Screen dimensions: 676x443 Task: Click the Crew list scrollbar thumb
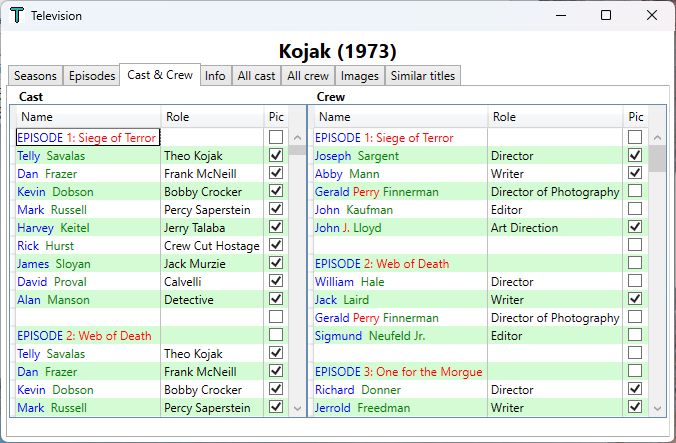click(x=657, y=159)
